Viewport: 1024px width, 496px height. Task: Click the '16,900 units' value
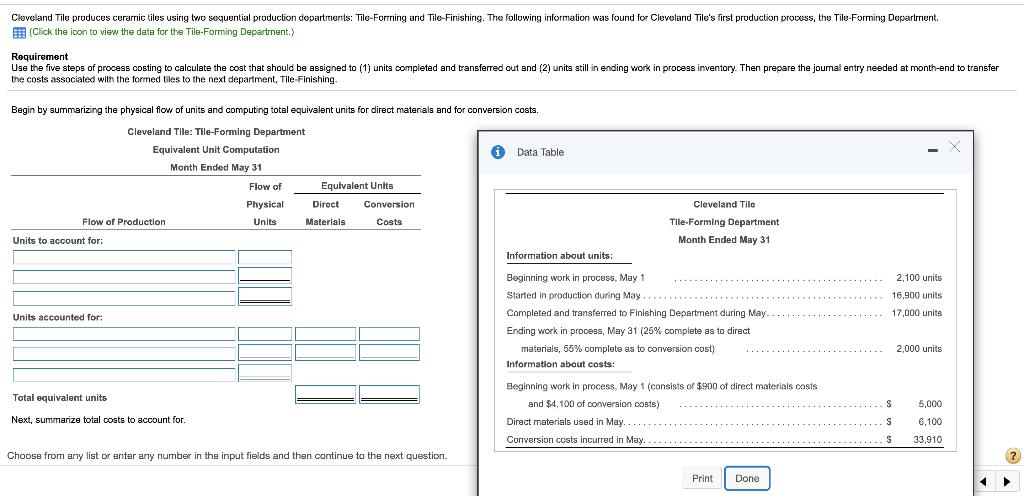point(917,295)
